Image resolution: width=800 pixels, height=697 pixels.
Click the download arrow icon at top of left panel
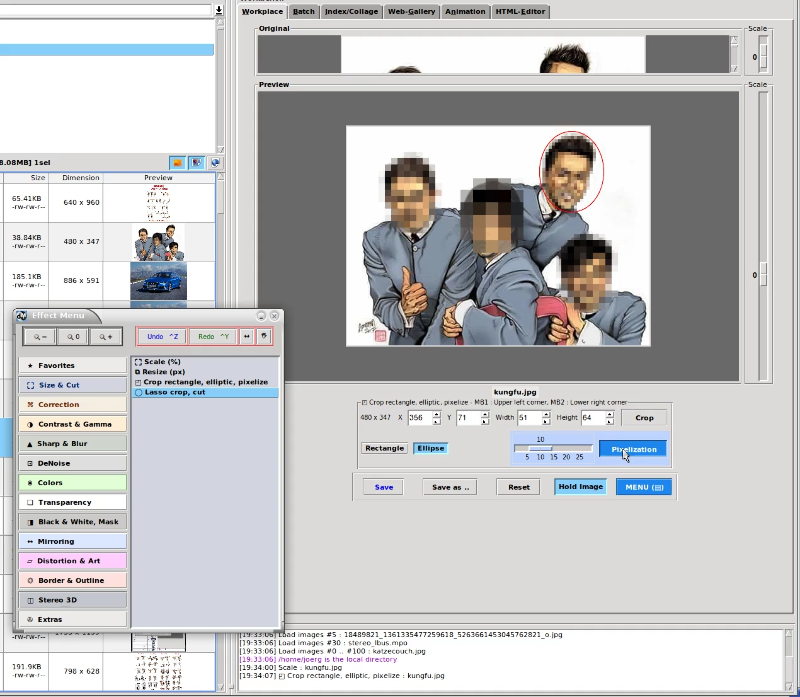219,10
